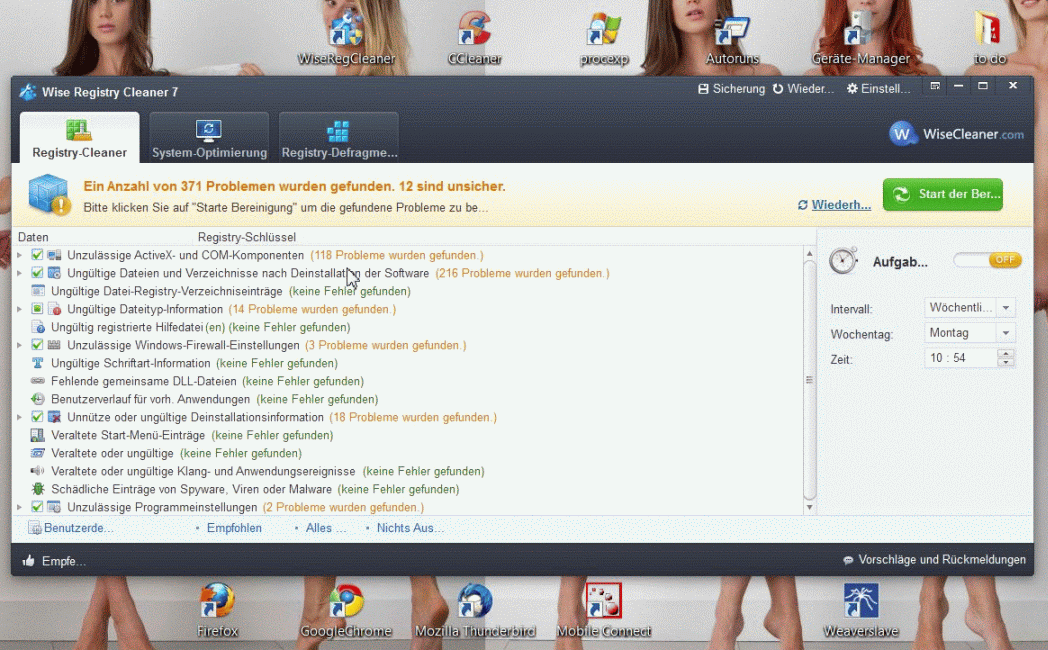Open the Mozilla Thunderbird desktop icon
The height and width of the screenshot is (650, 1048).
click(475, 610)
